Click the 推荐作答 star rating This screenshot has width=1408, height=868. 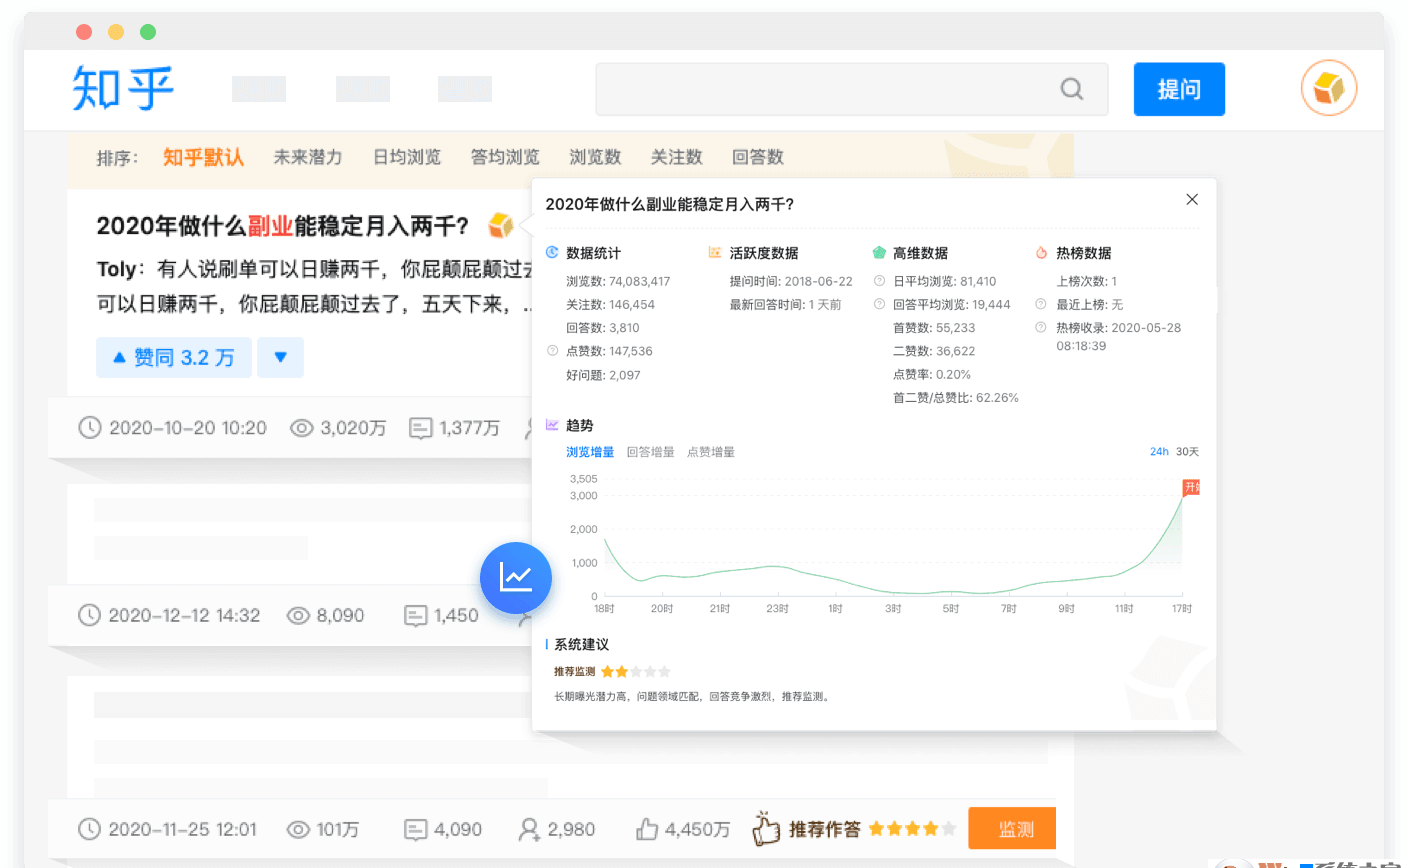point(912,829)
